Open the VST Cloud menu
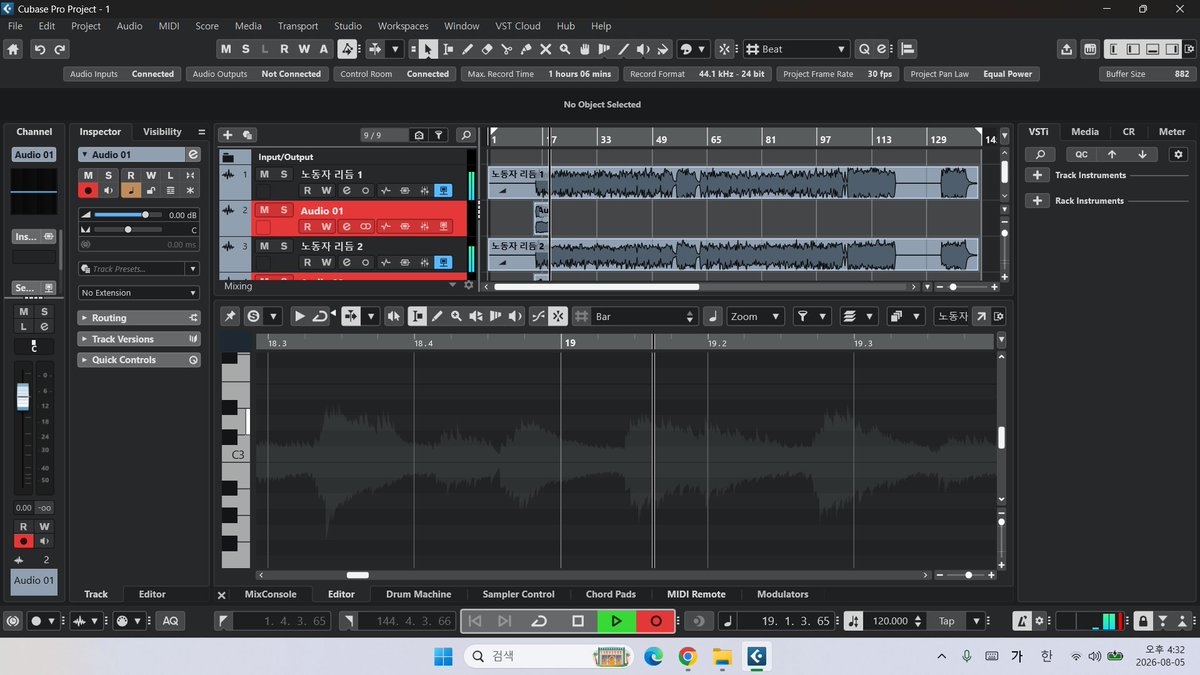 pyautogui.click(x=520, y=26)
